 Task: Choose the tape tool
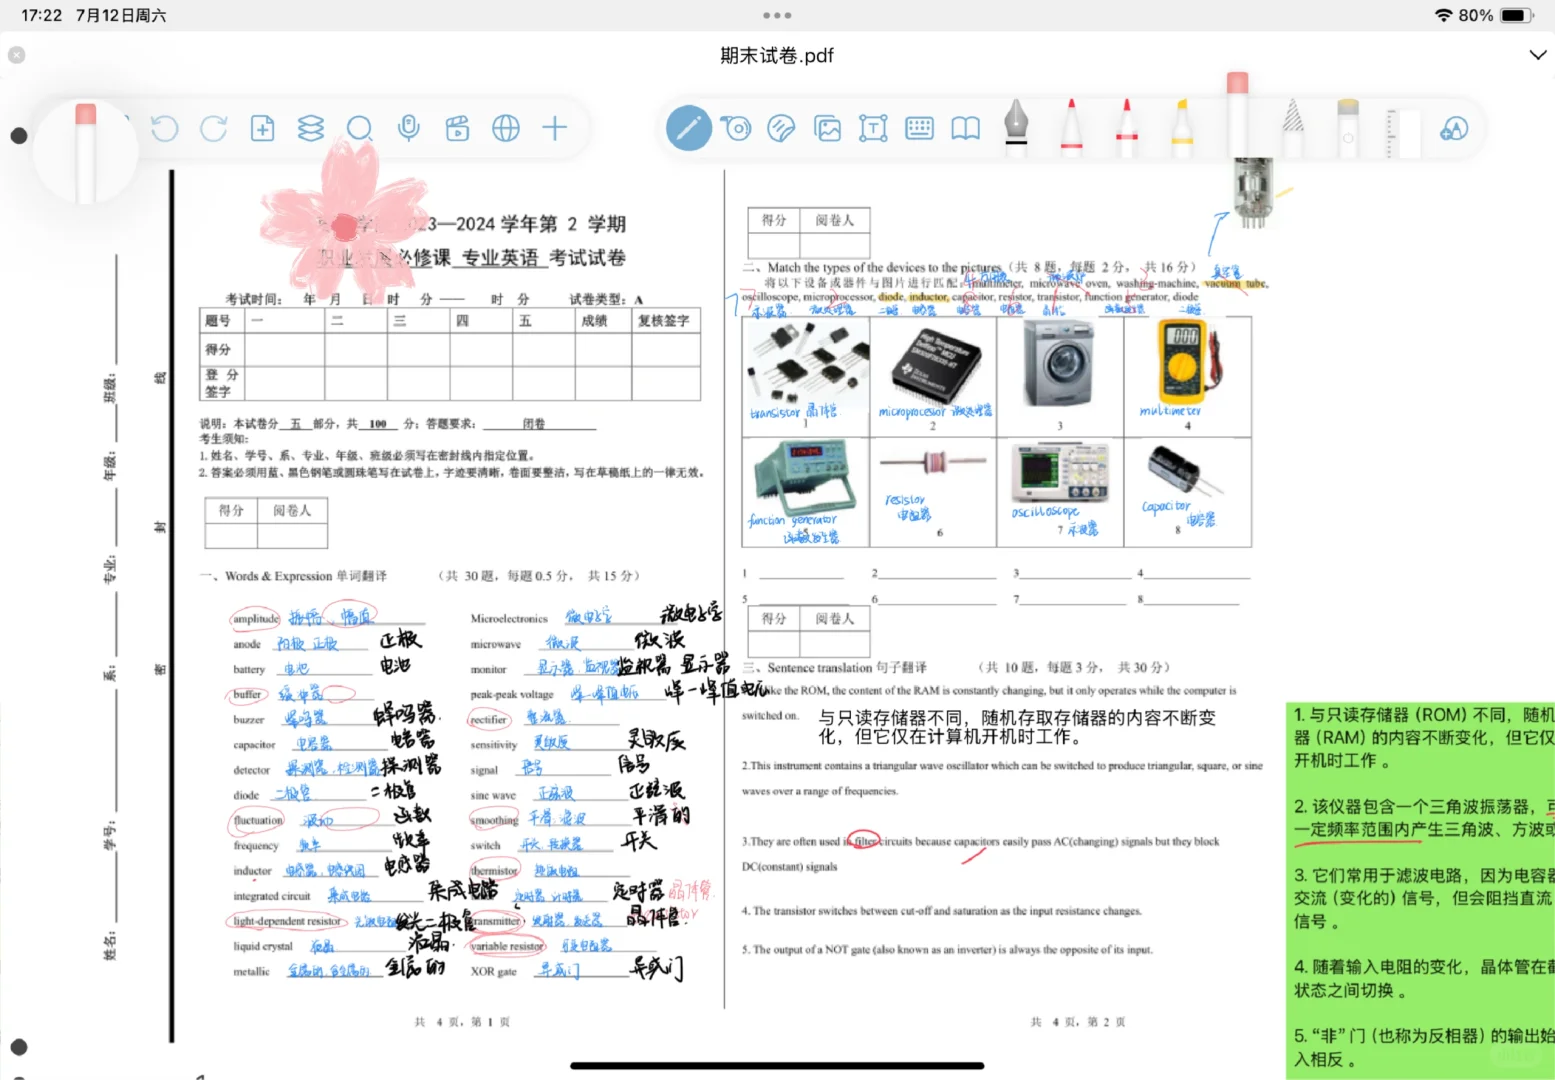coord(737,128)
